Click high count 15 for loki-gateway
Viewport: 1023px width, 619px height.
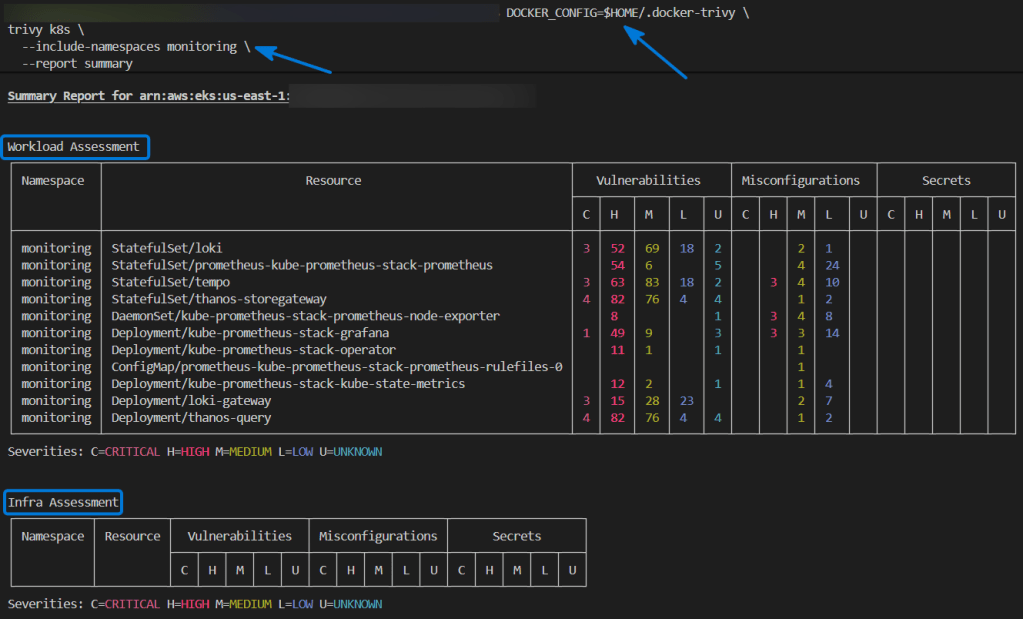click(617, 401)
